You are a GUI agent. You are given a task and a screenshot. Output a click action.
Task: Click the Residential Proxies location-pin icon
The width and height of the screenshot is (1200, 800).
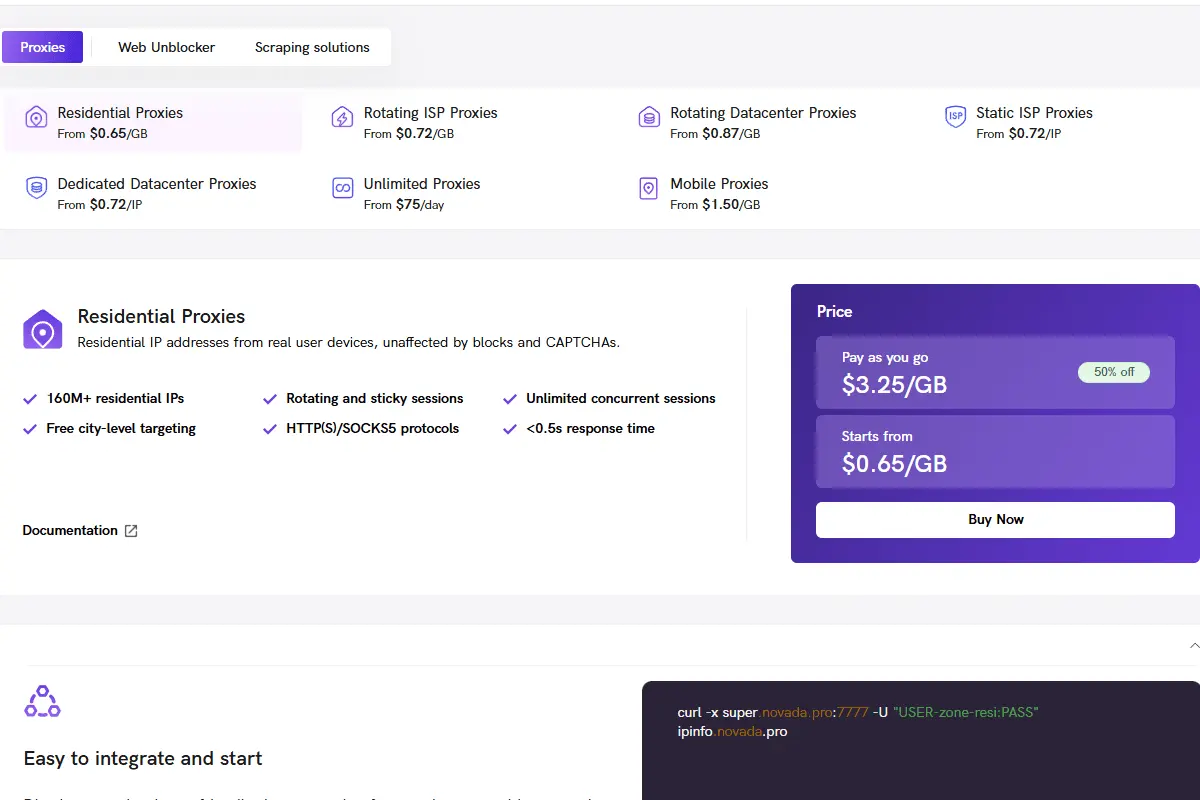point(36,117)
